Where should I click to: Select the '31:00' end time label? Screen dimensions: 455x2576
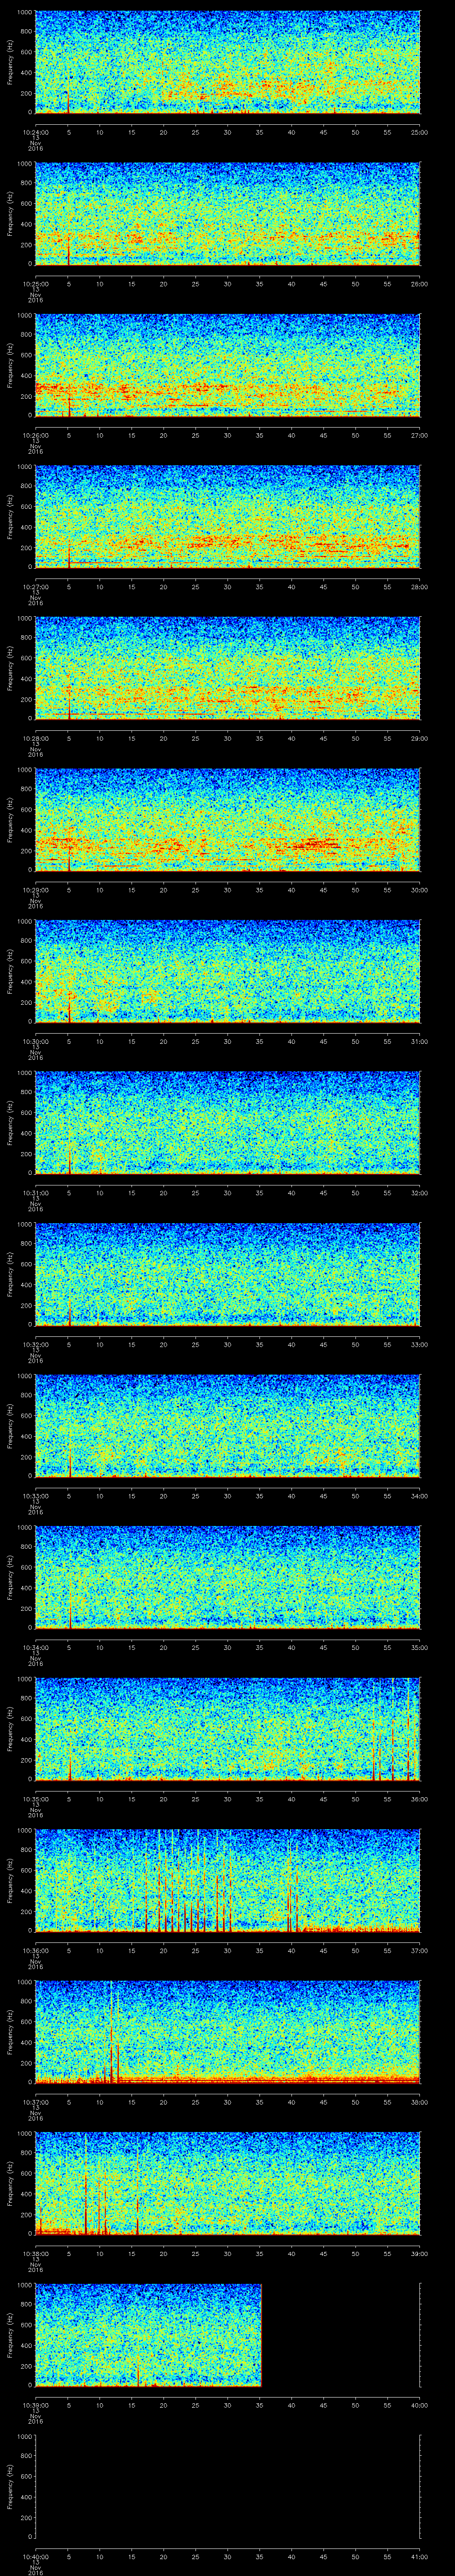point(420,1041)
